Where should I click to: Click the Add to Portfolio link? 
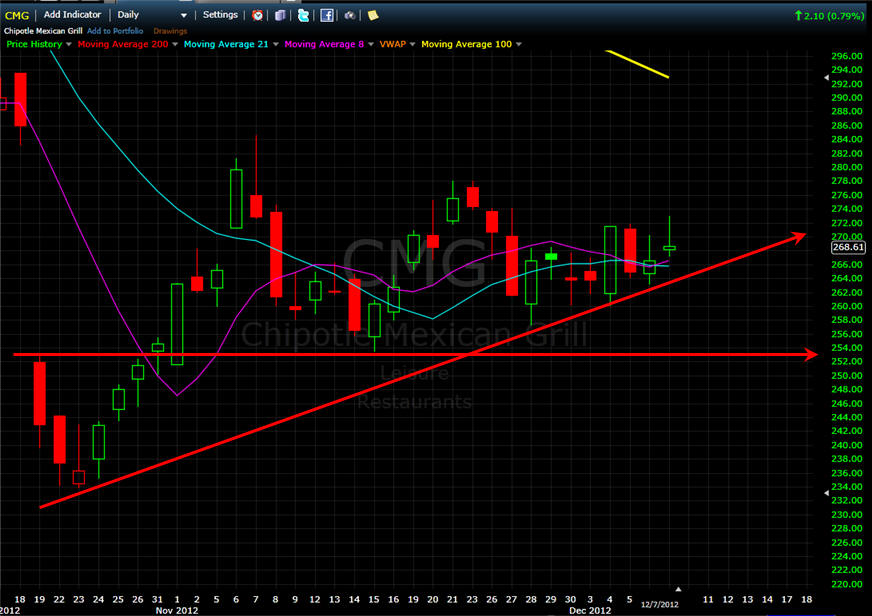coord(116,31)
